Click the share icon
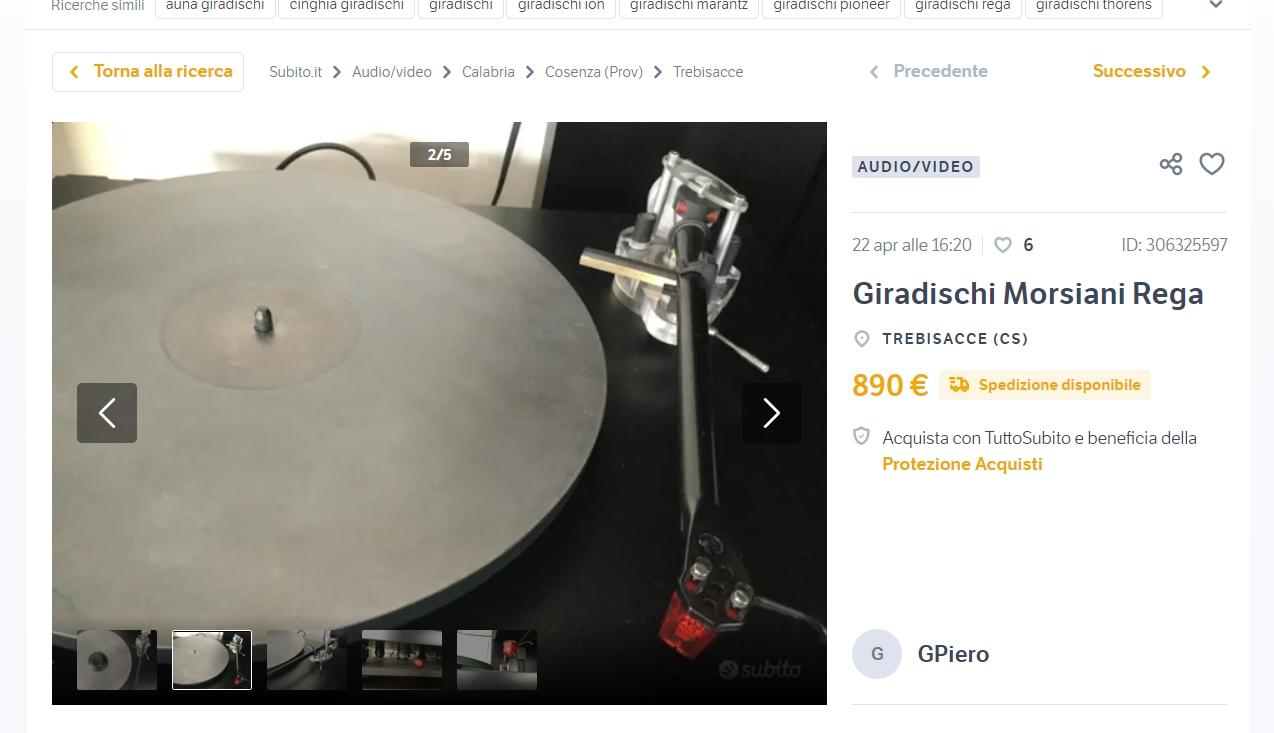The image size is (1274, 733). coord(1171,164)
